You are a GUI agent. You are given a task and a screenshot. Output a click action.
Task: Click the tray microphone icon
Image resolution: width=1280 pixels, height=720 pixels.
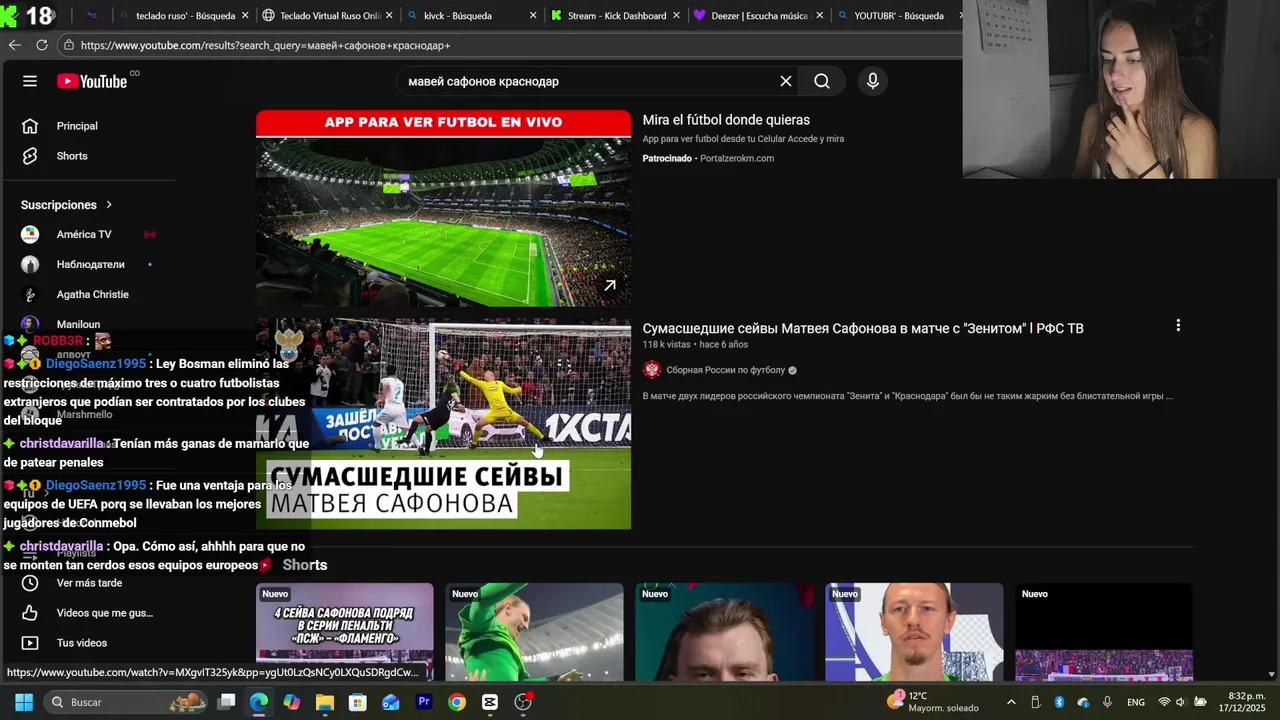(1107, 702)
